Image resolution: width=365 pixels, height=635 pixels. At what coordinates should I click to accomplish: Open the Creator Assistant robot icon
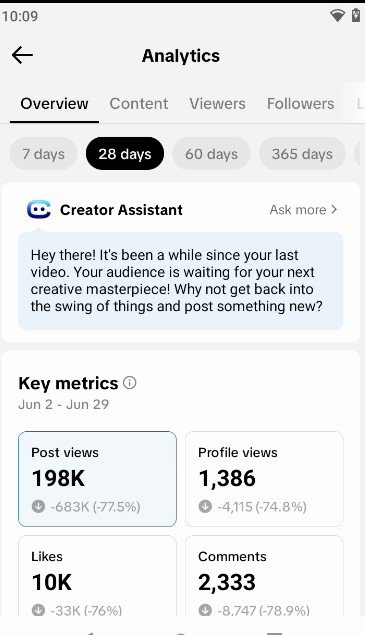click(39, 210)
